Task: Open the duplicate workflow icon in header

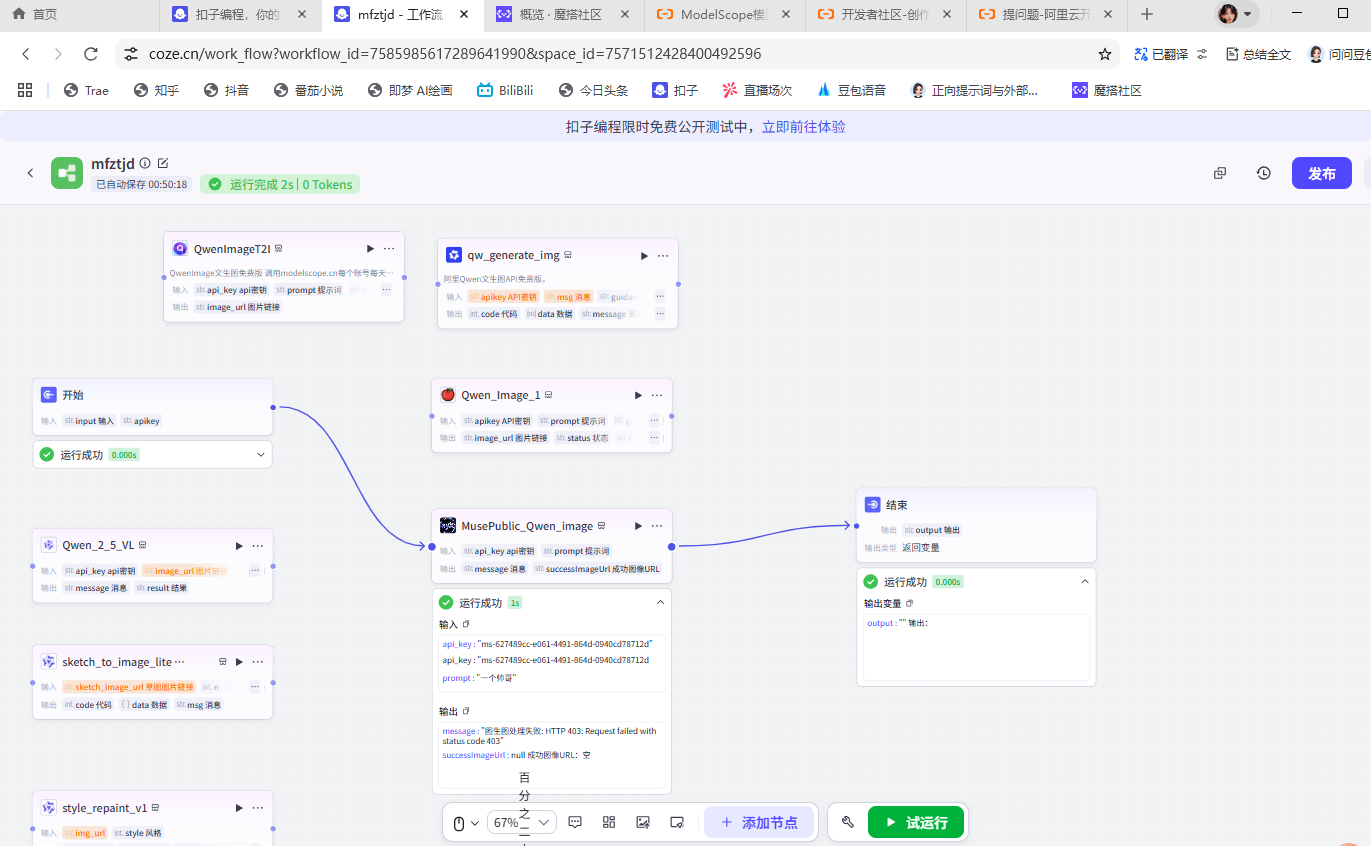Action: (1220, 173)
